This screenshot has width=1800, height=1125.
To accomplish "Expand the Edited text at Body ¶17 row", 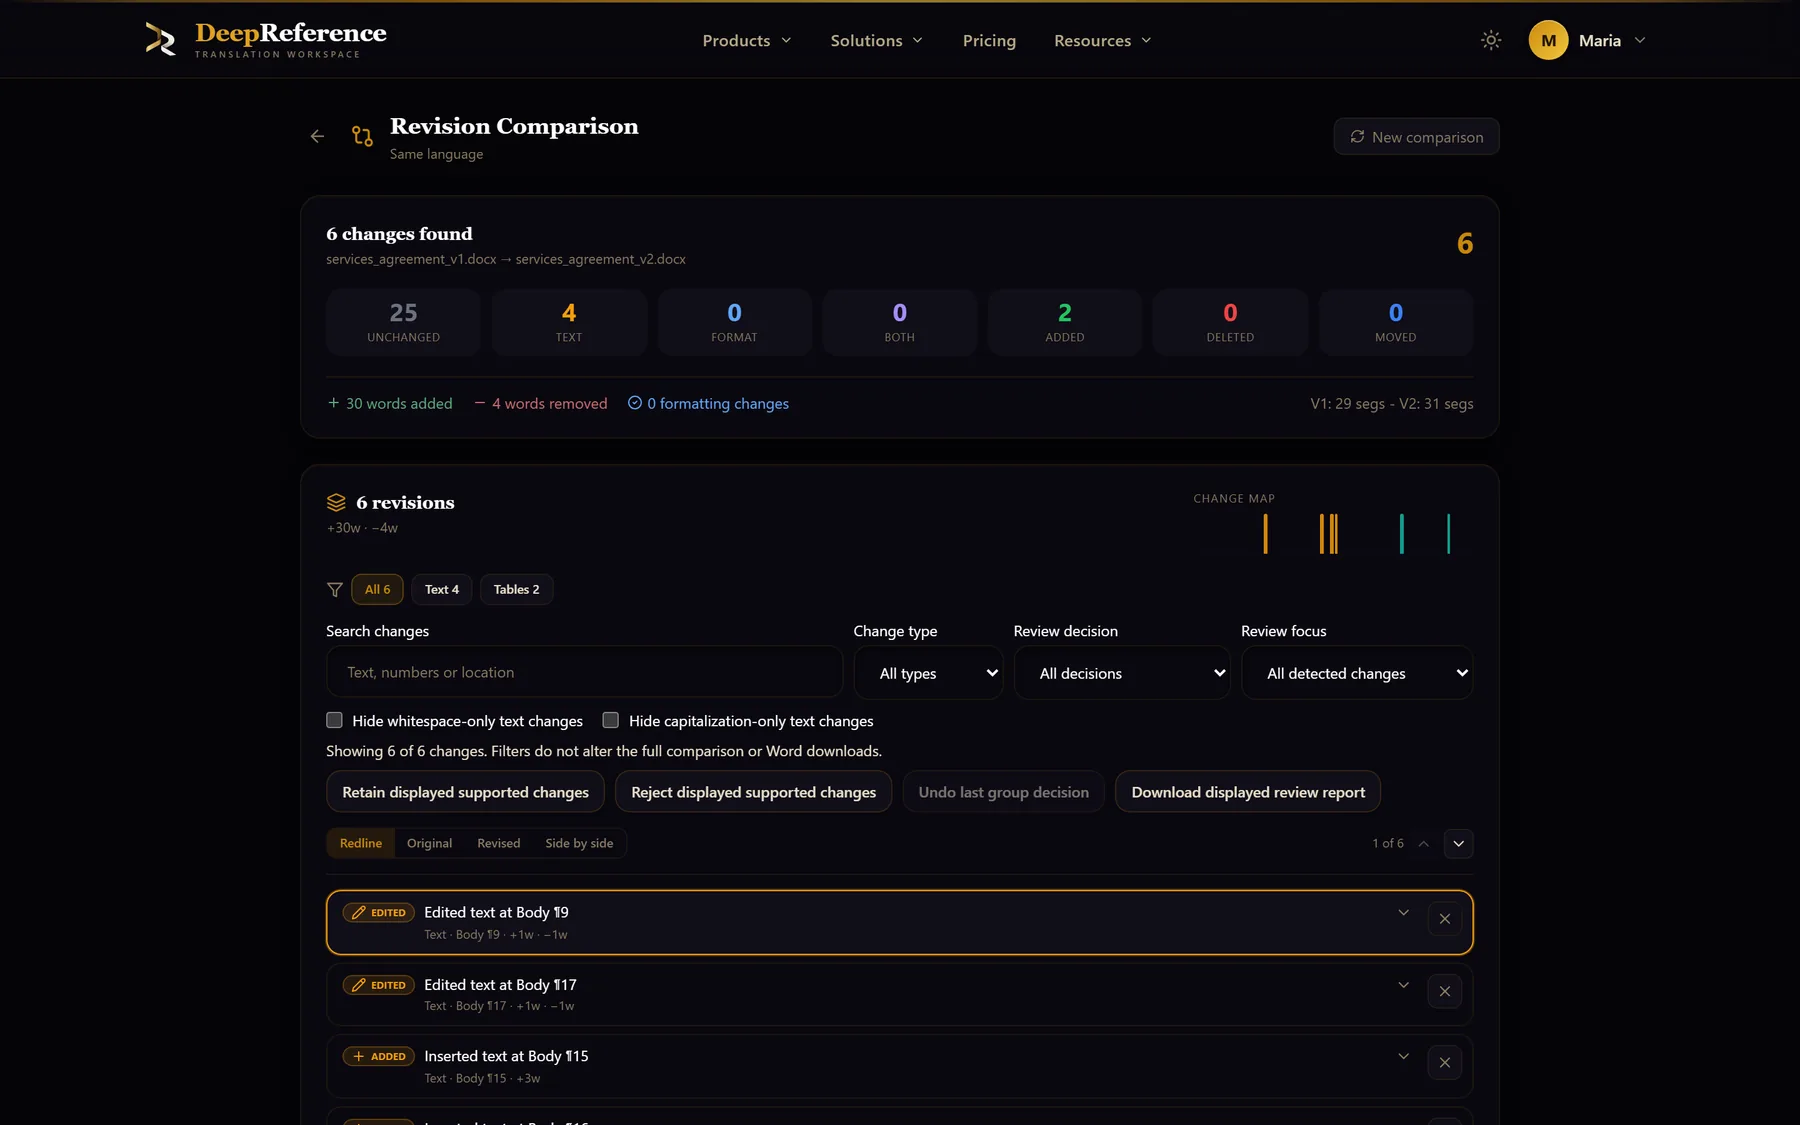I will [1404, 985].
